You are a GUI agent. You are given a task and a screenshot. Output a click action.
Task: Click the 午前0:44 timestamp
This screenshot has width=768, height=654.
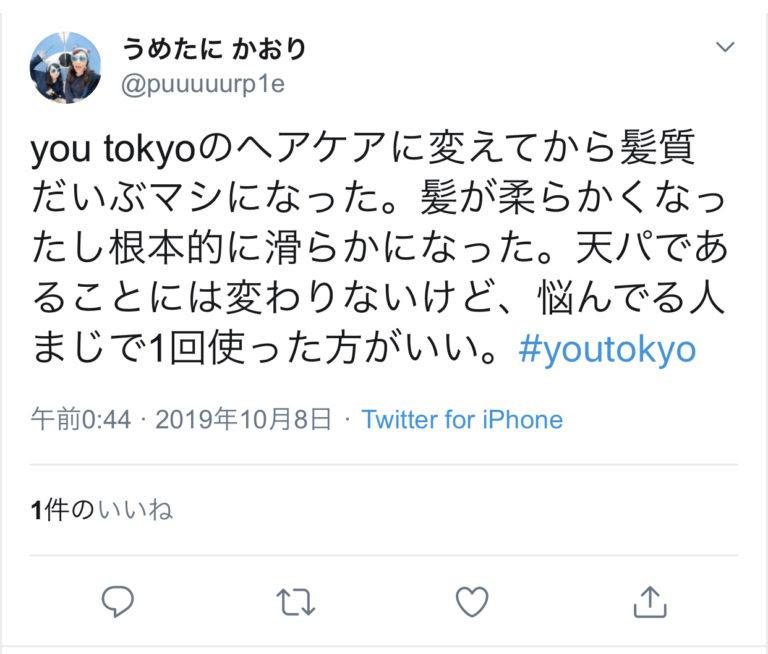81,420
